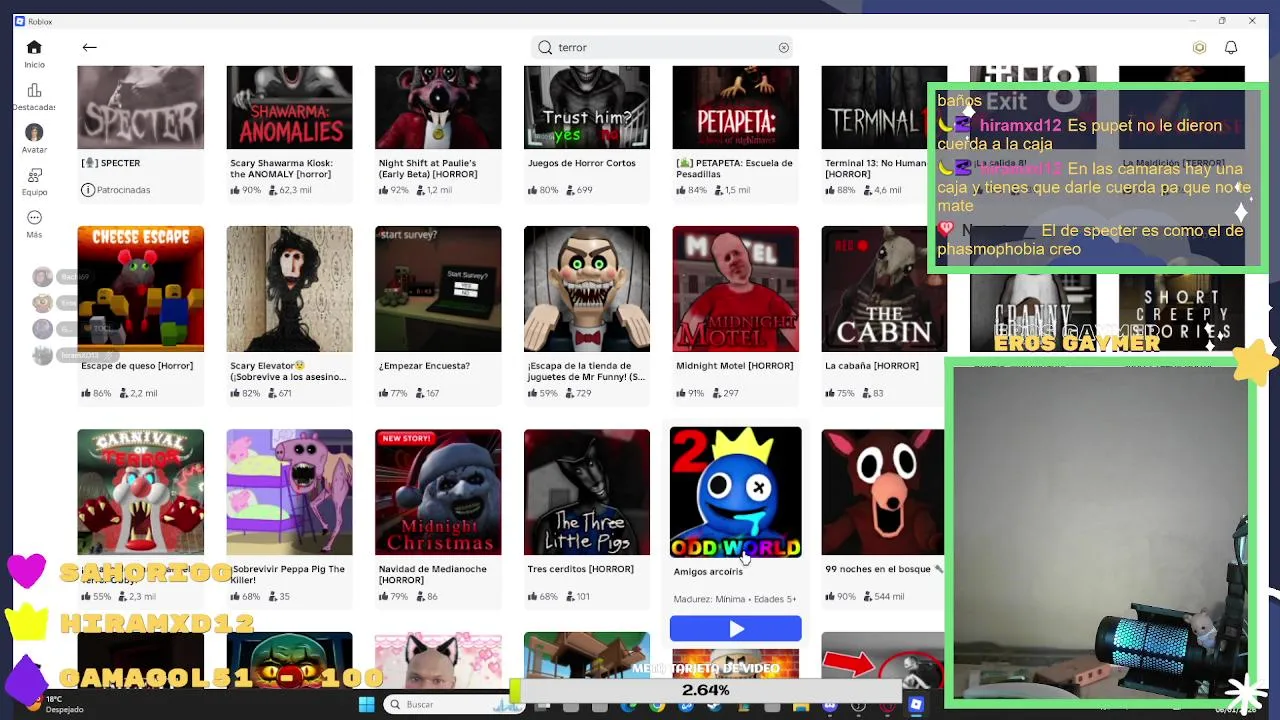Screen dimensions: 1280x720
Task: Open the notifications bell
Action: click(1231, 47)
